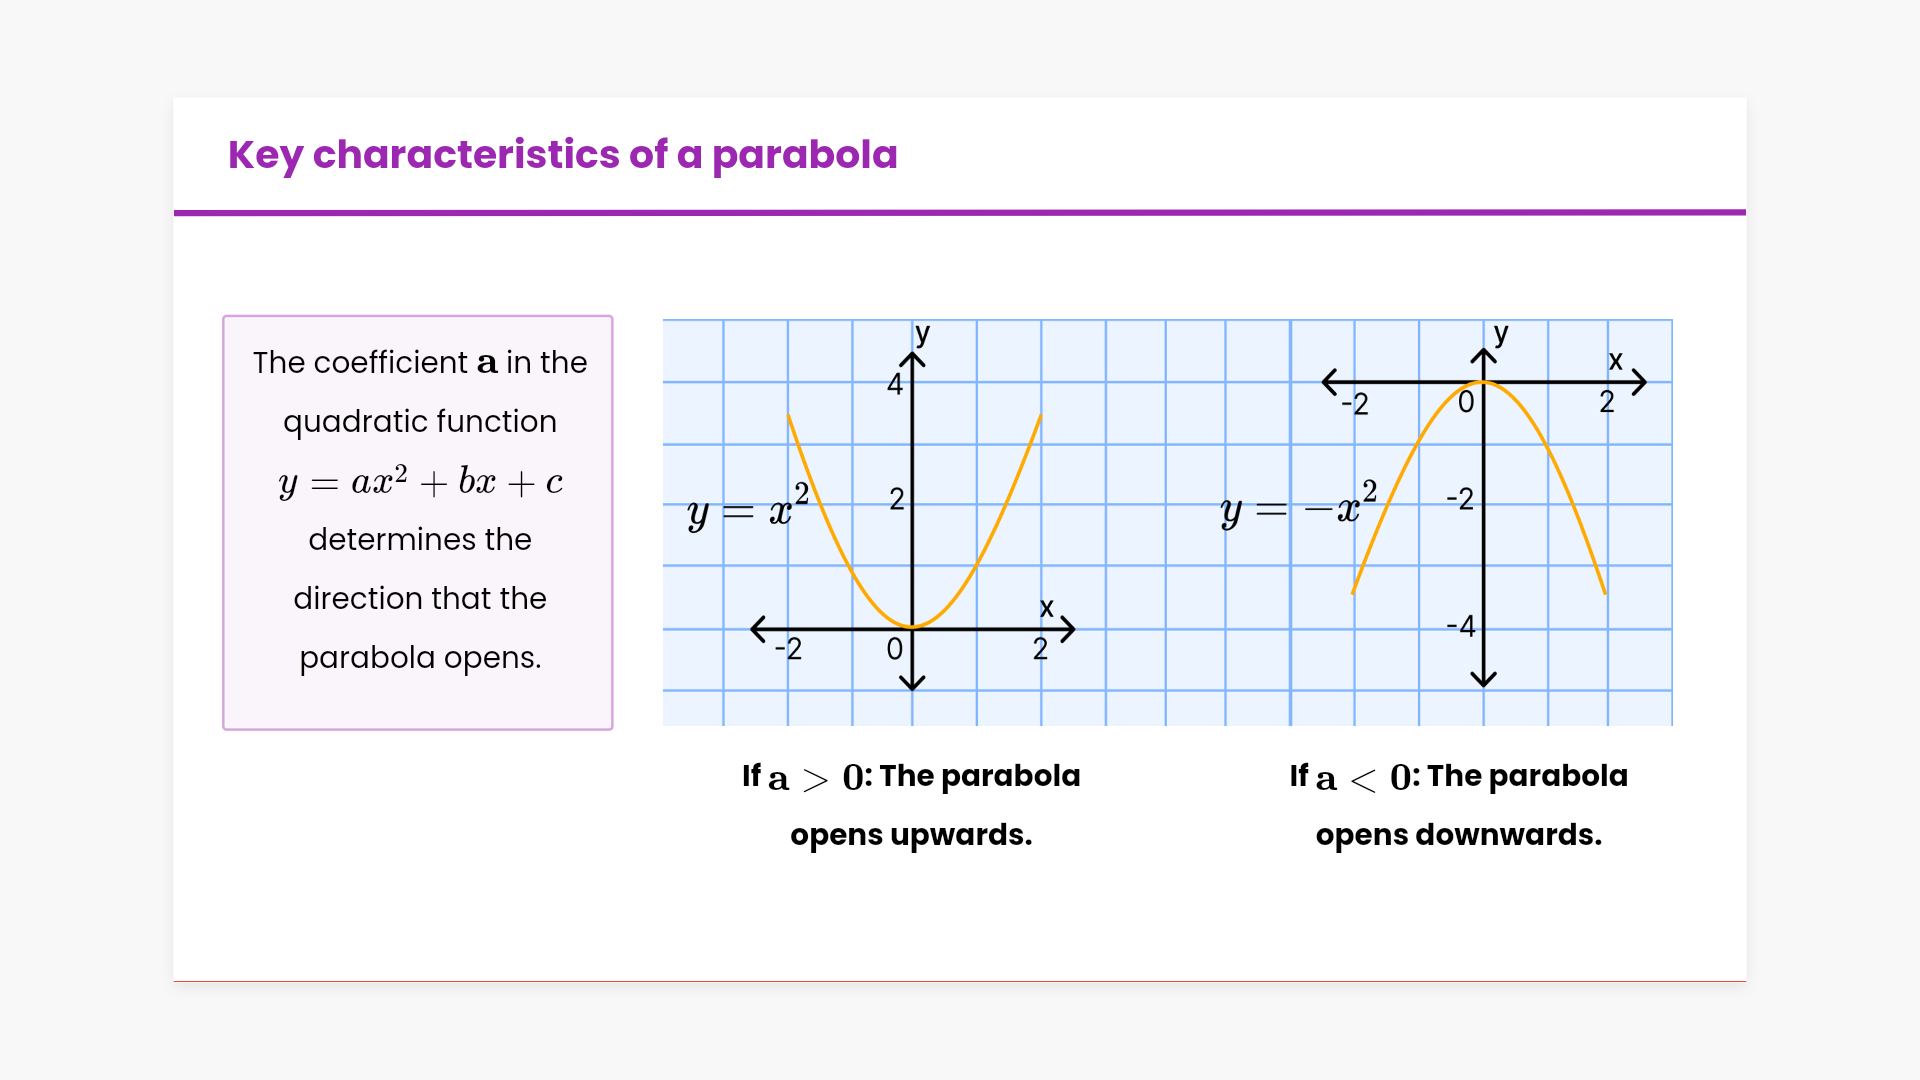
Task: Click the slide title about parabola characteristics
Action: 562,155
